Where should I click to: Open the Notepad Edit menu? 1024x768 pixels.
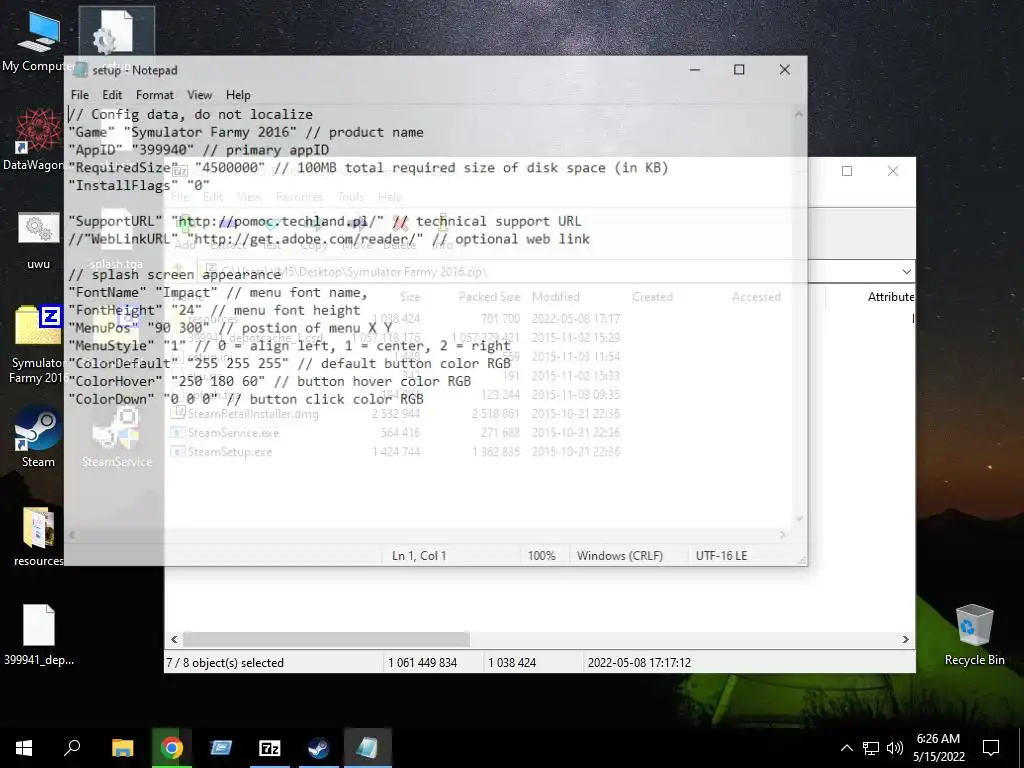pos(112,95)
